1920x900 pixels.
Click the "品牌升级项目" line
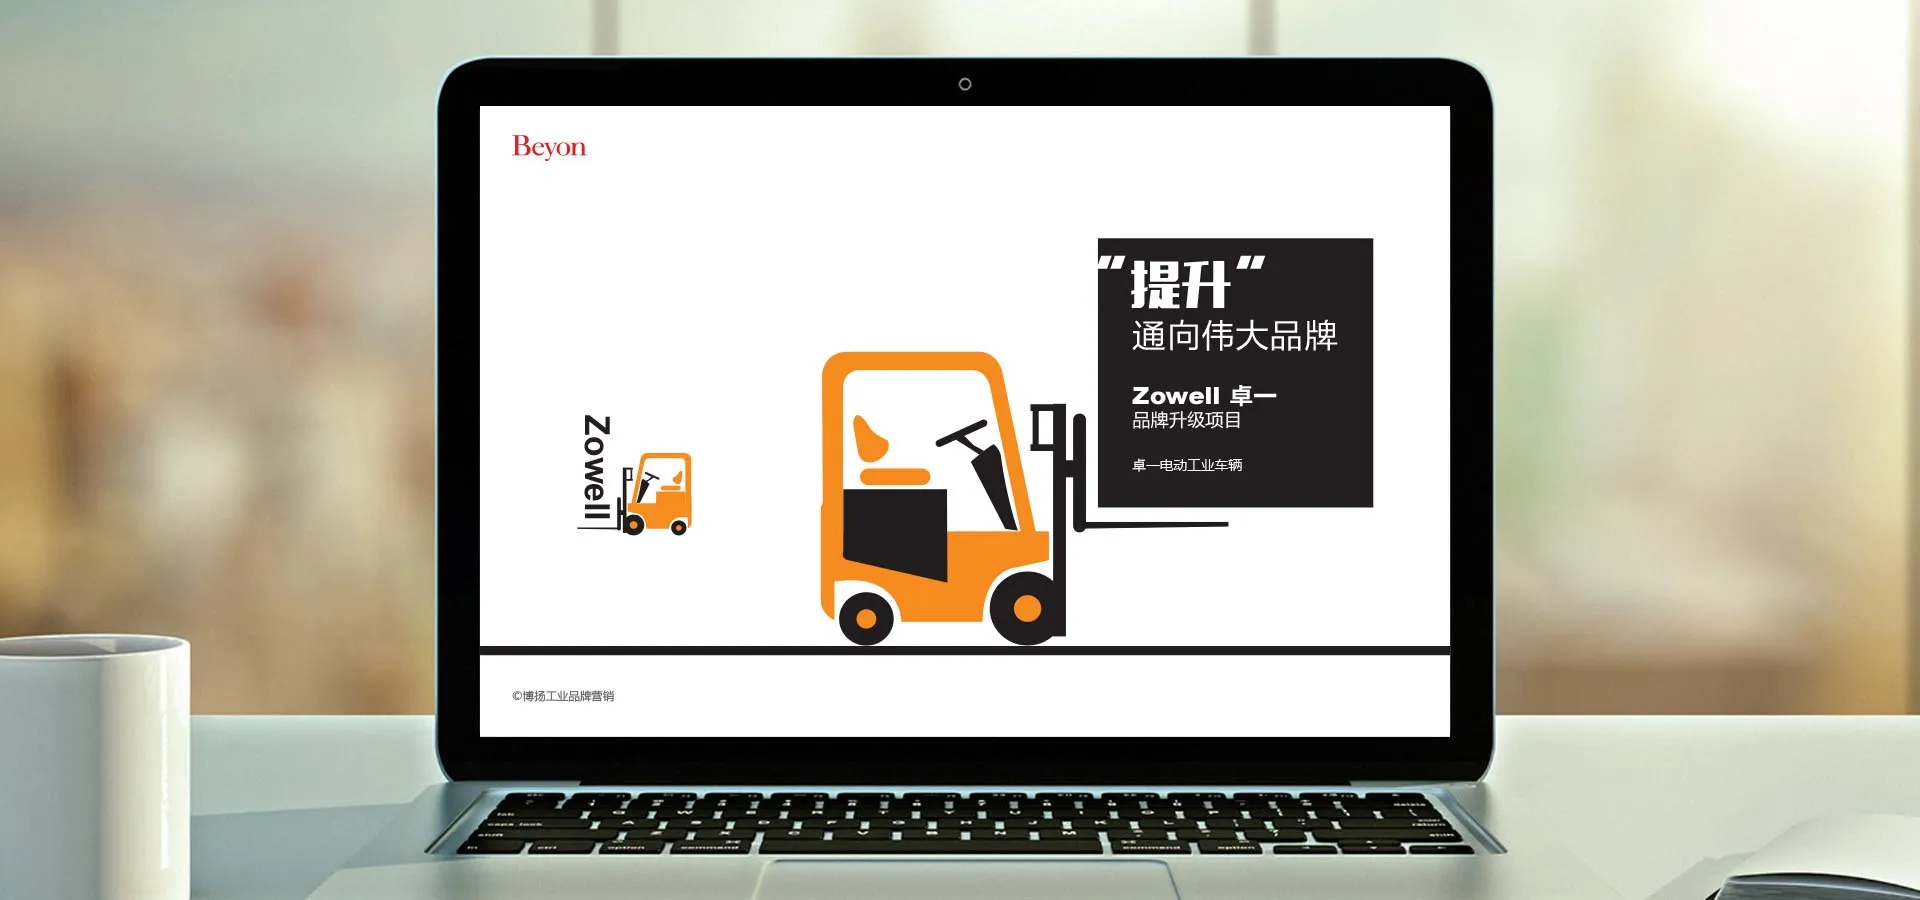click(1187, 421)
